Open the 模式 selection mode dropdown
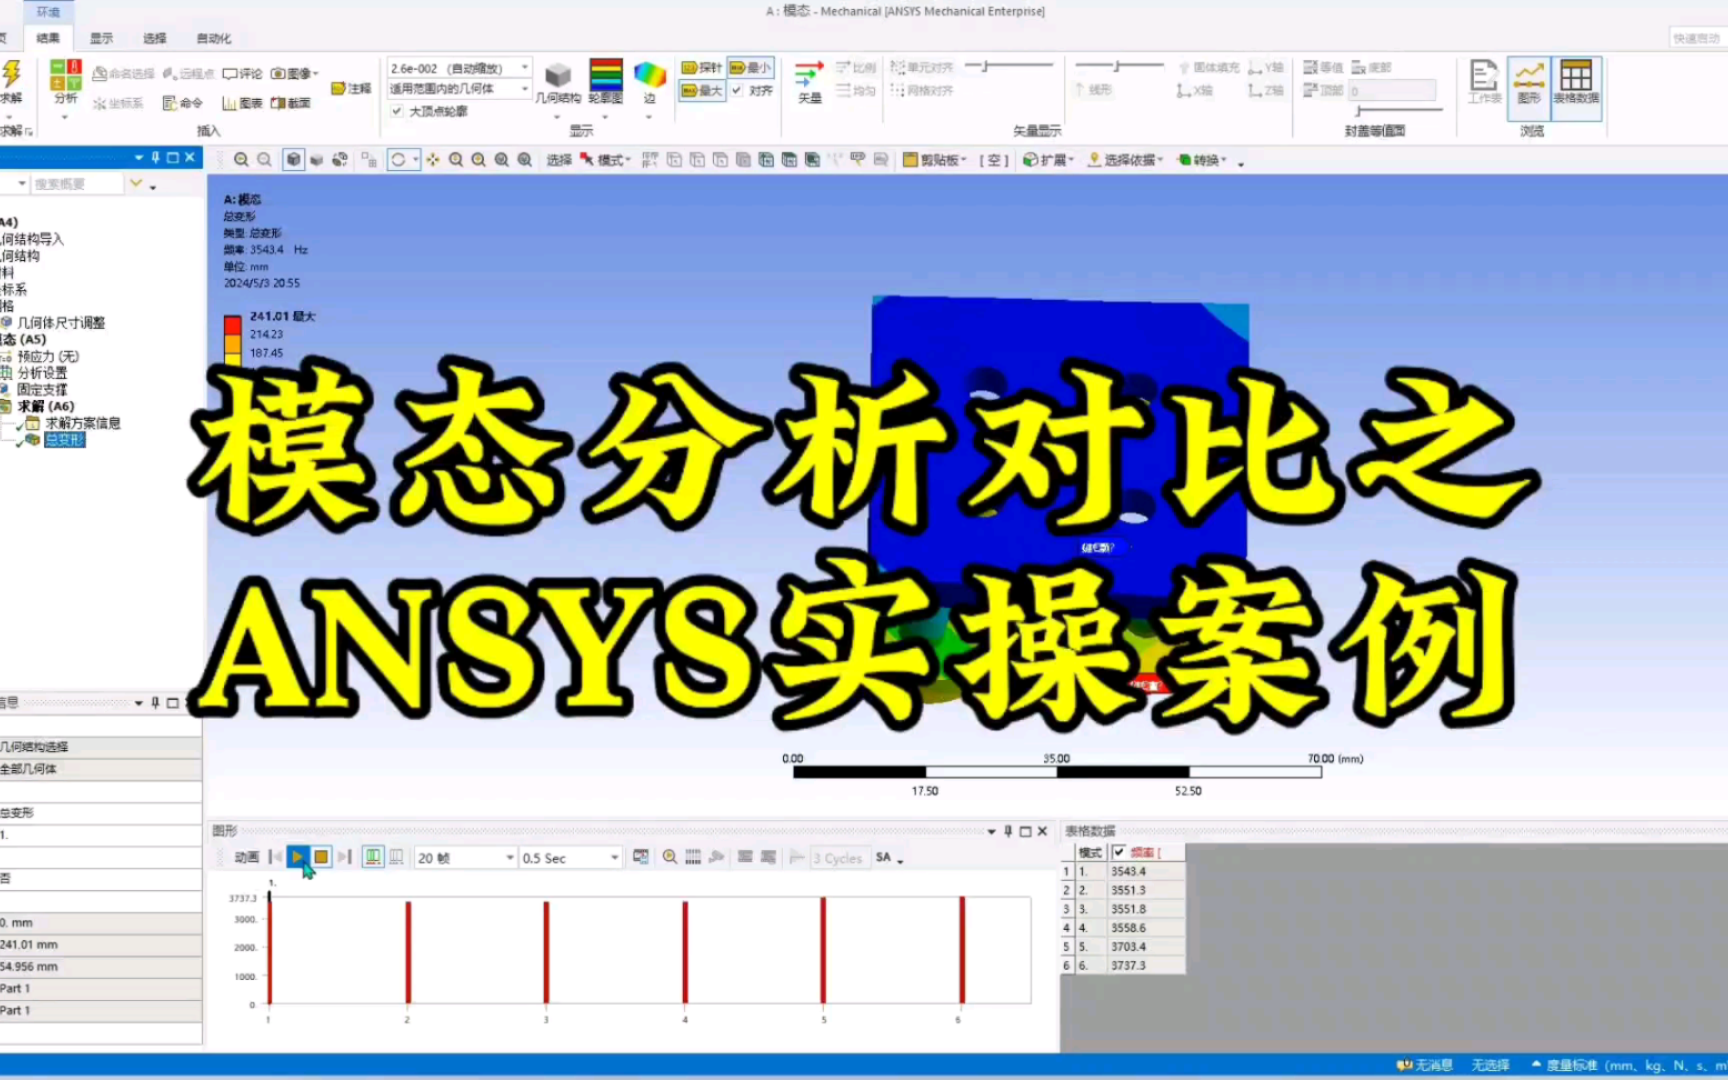 (x=607, y=160)
